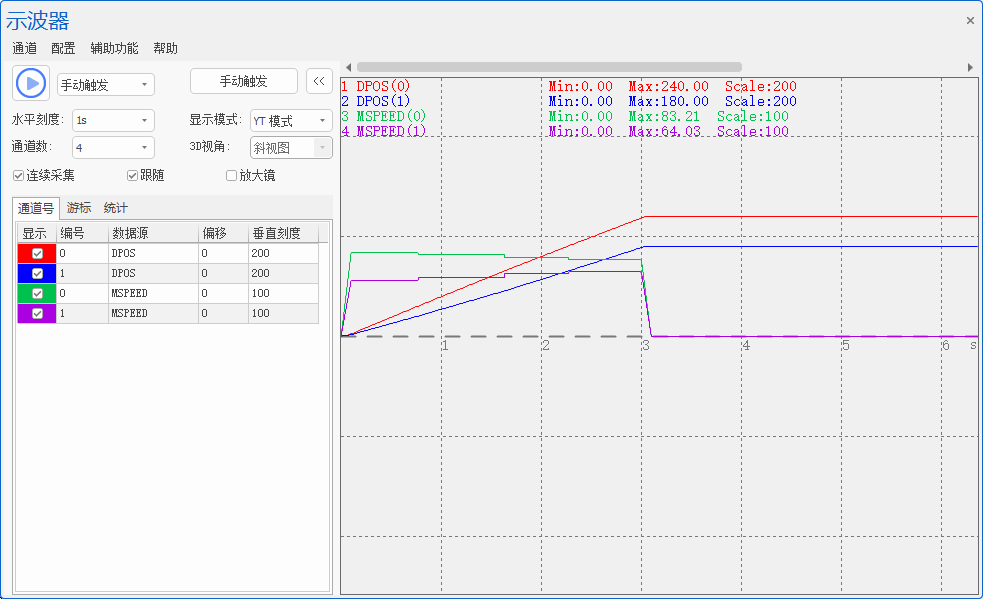Toggle the 跟随 checkbox

[x=132, y=176]
